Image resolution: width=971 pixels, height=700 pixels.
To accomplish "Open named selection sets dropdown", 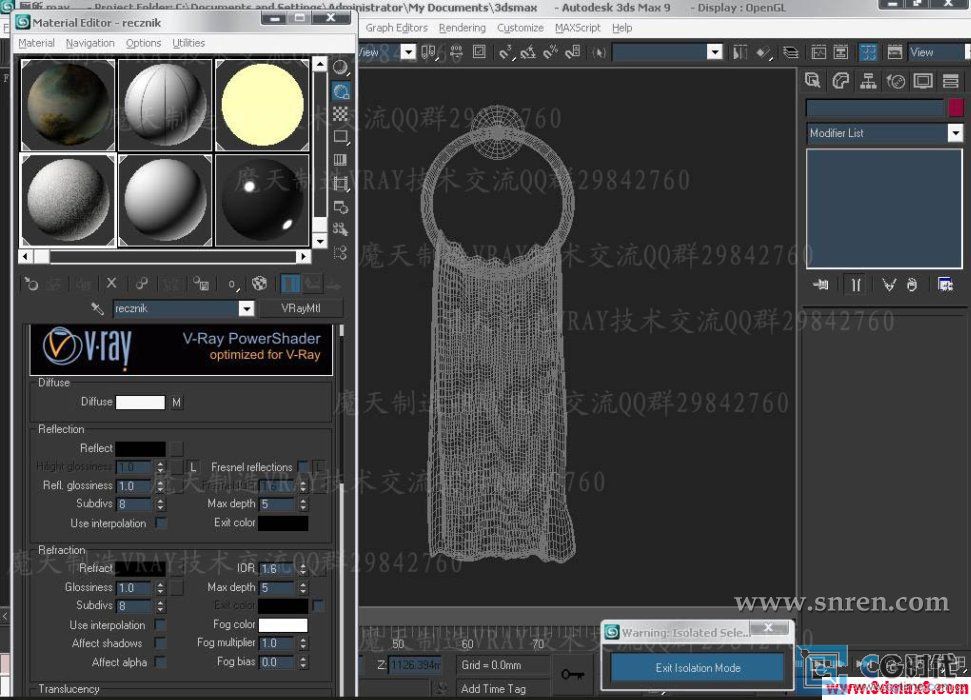I will pos(715,52).
